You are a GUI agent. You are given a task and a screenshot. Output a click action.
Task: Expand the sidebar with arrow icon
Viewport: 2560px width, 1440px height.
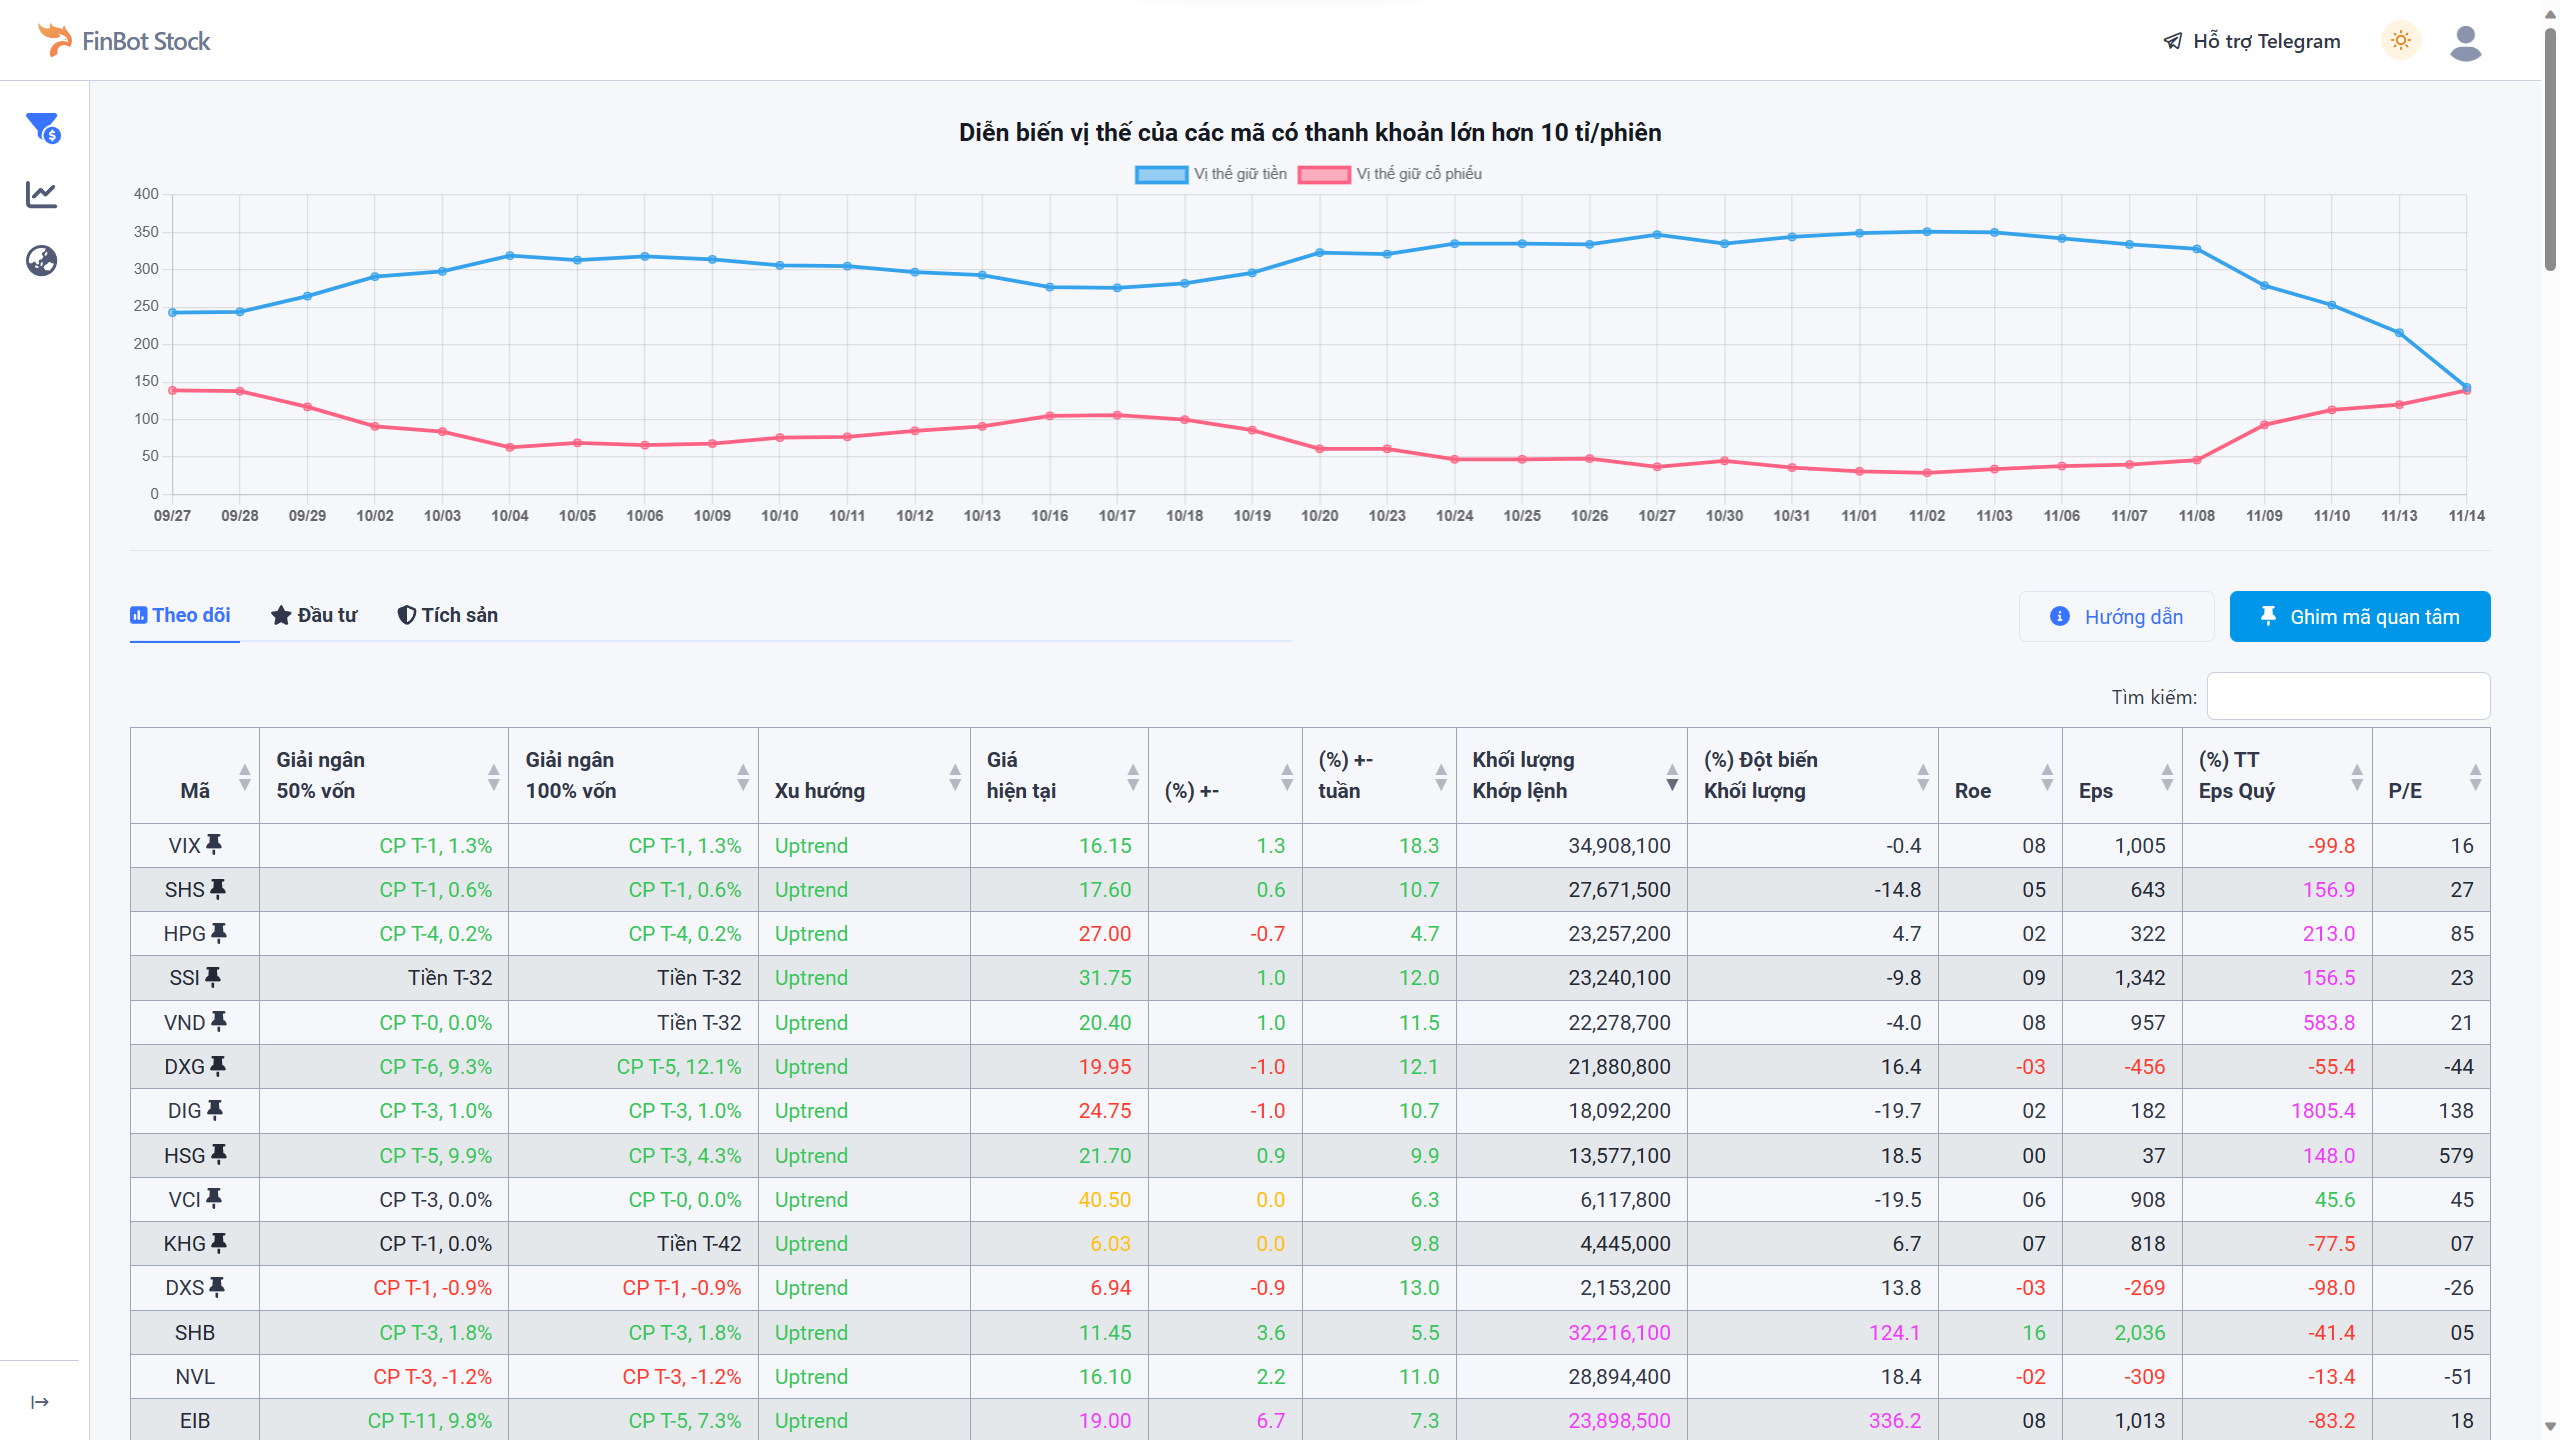pos(40,1402)
